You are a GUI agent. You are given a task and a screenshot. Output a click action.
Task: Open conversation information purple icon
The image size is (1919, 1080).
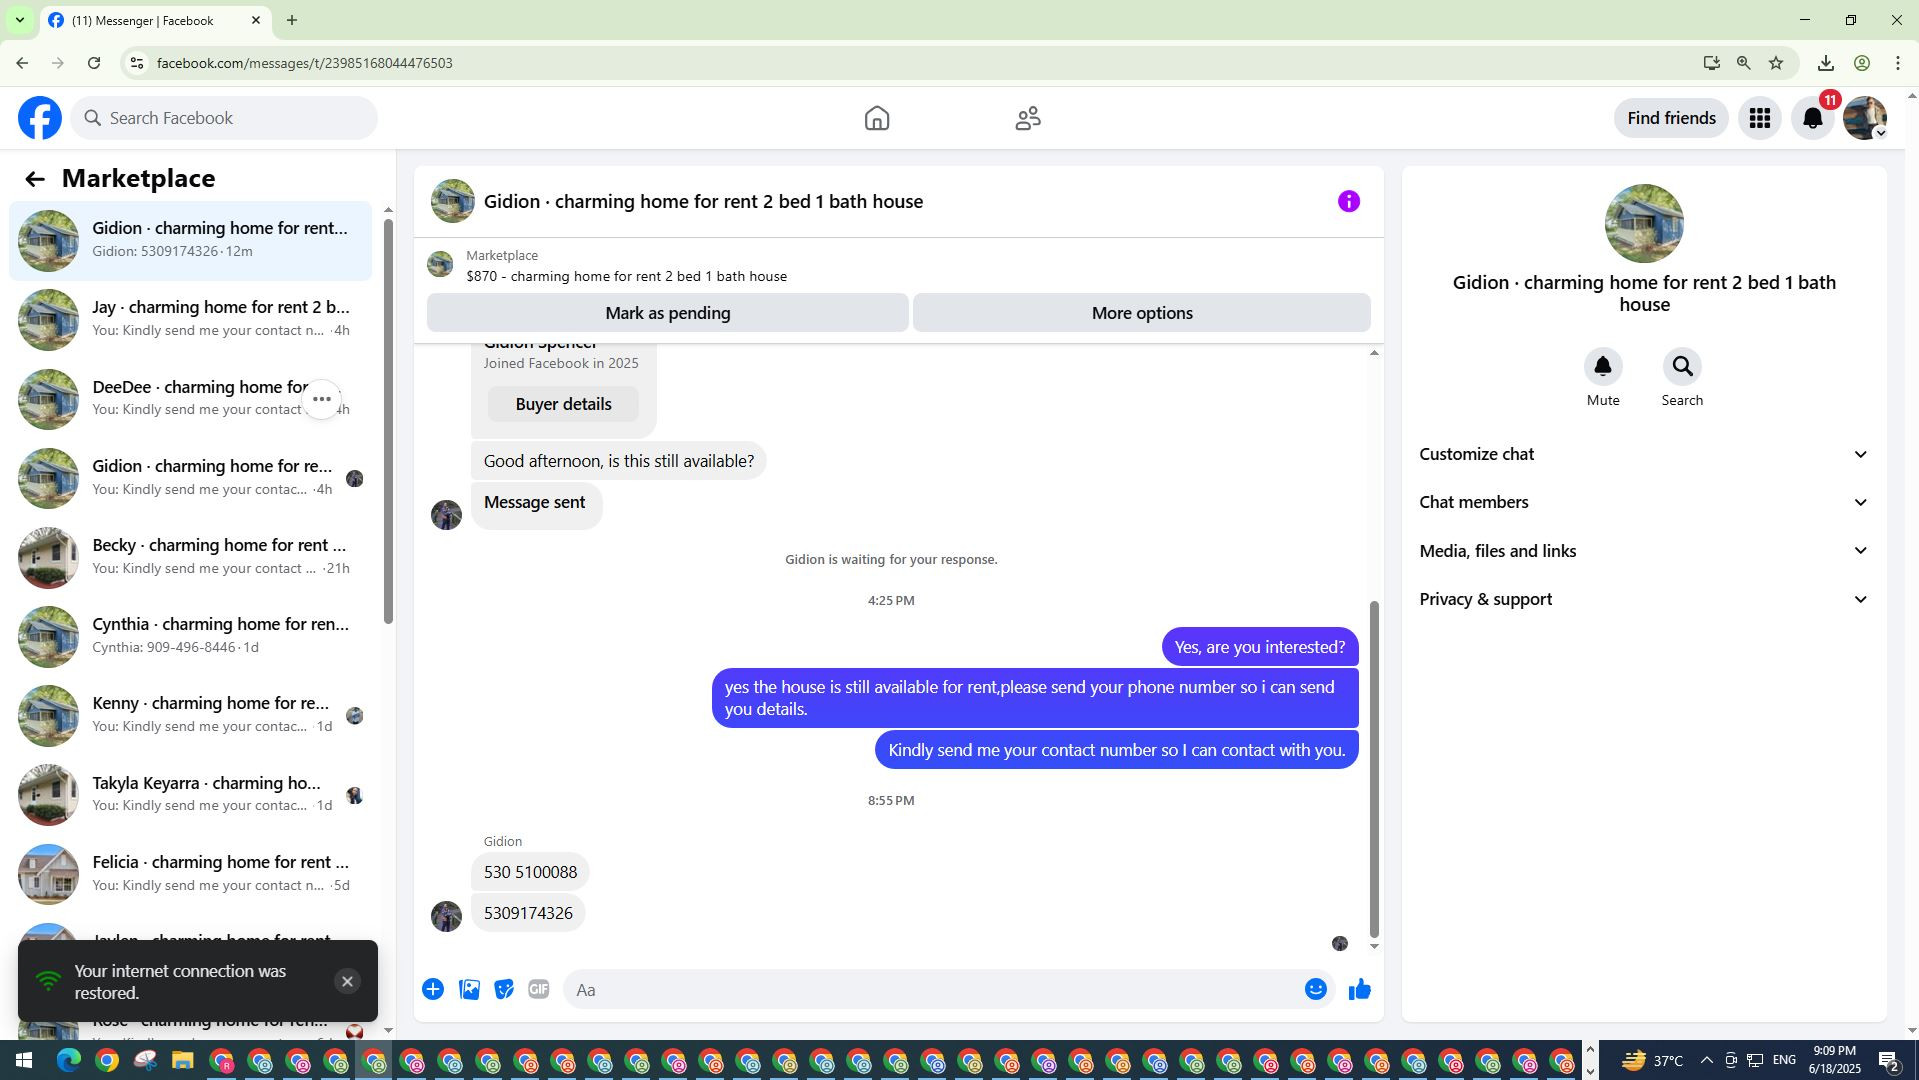[x=1349, y=202]
